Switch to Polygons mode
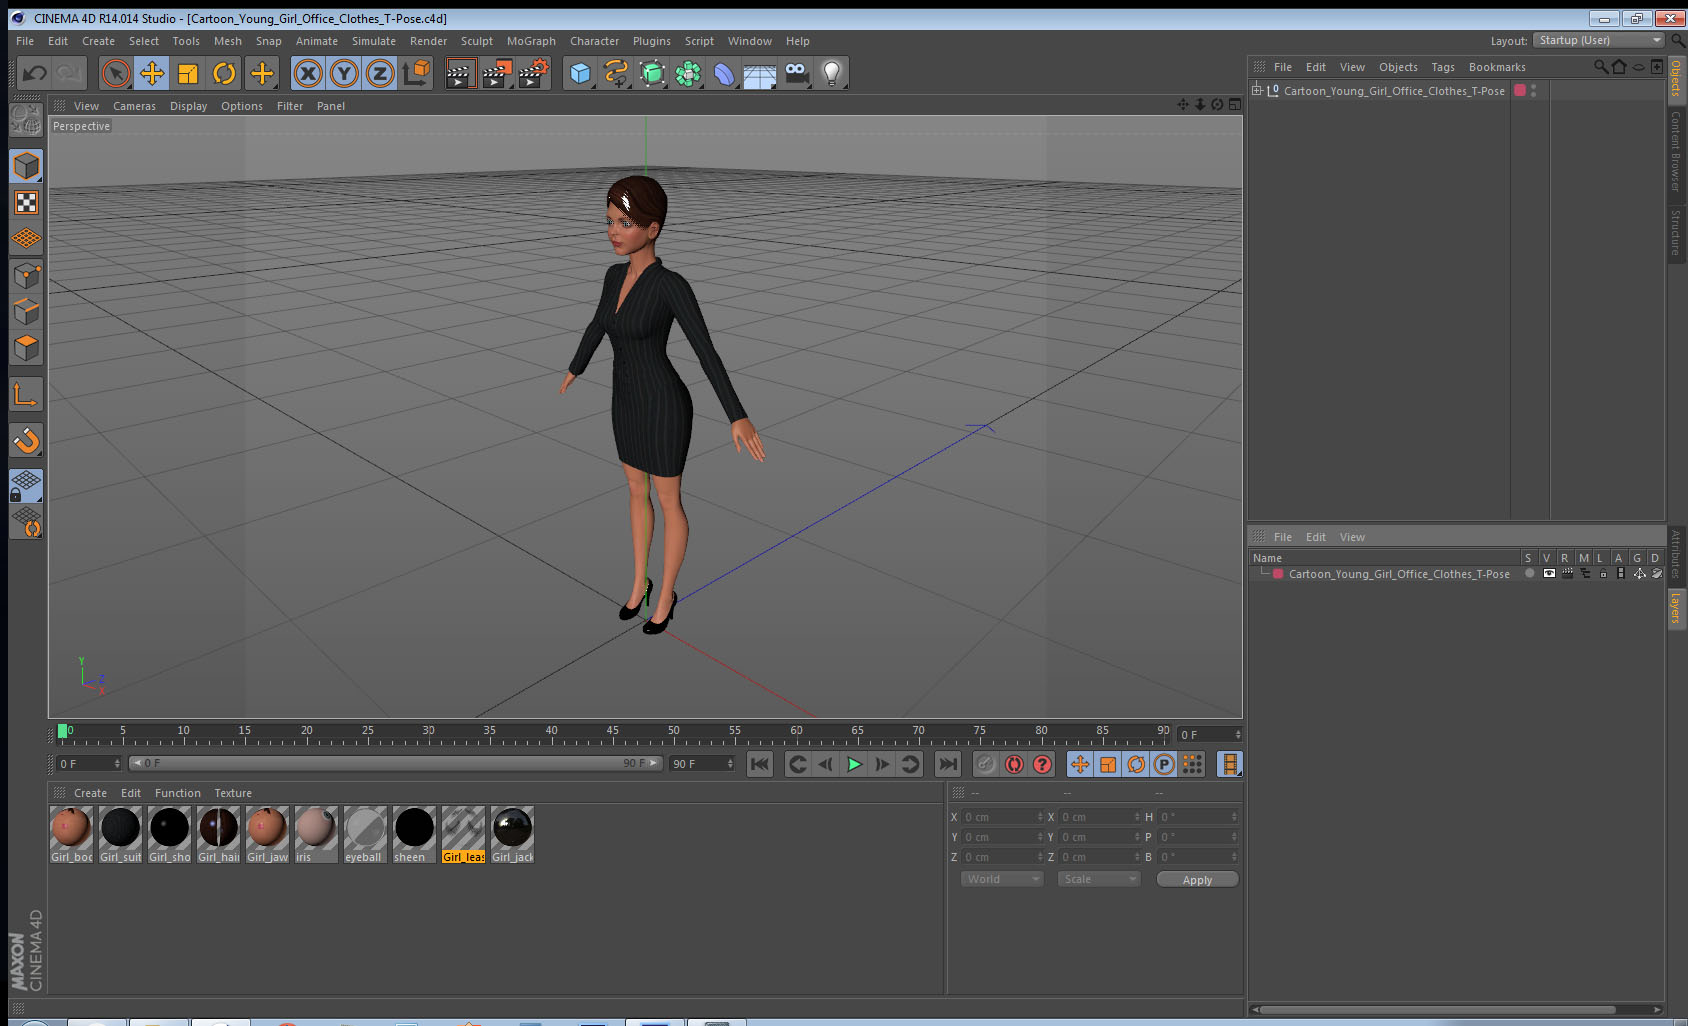1688x1026 pixels. (x=26, y=348)
